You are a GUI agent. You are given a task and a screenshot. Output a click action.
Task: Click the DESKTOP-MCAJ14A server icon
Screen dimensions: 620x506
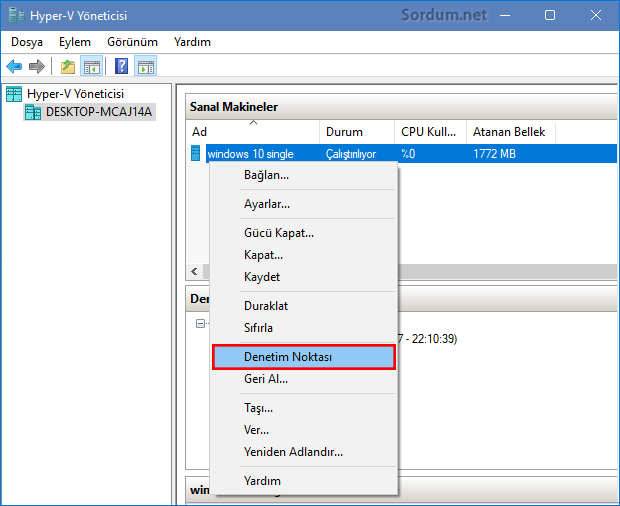pyautogui.click(x=33, y=112)
